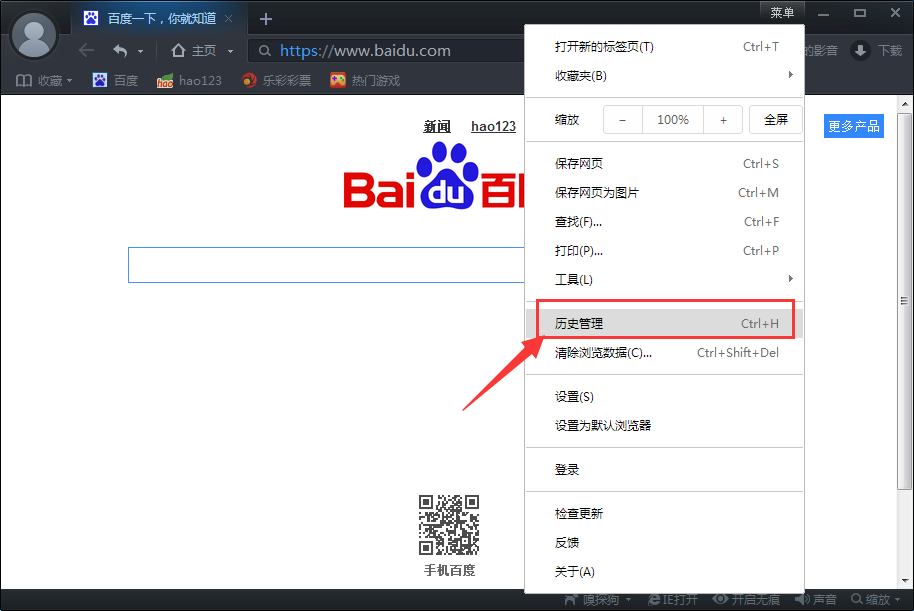914x611 pixels.
Task: Click the Baidu search input box
Action: [326, 265]
